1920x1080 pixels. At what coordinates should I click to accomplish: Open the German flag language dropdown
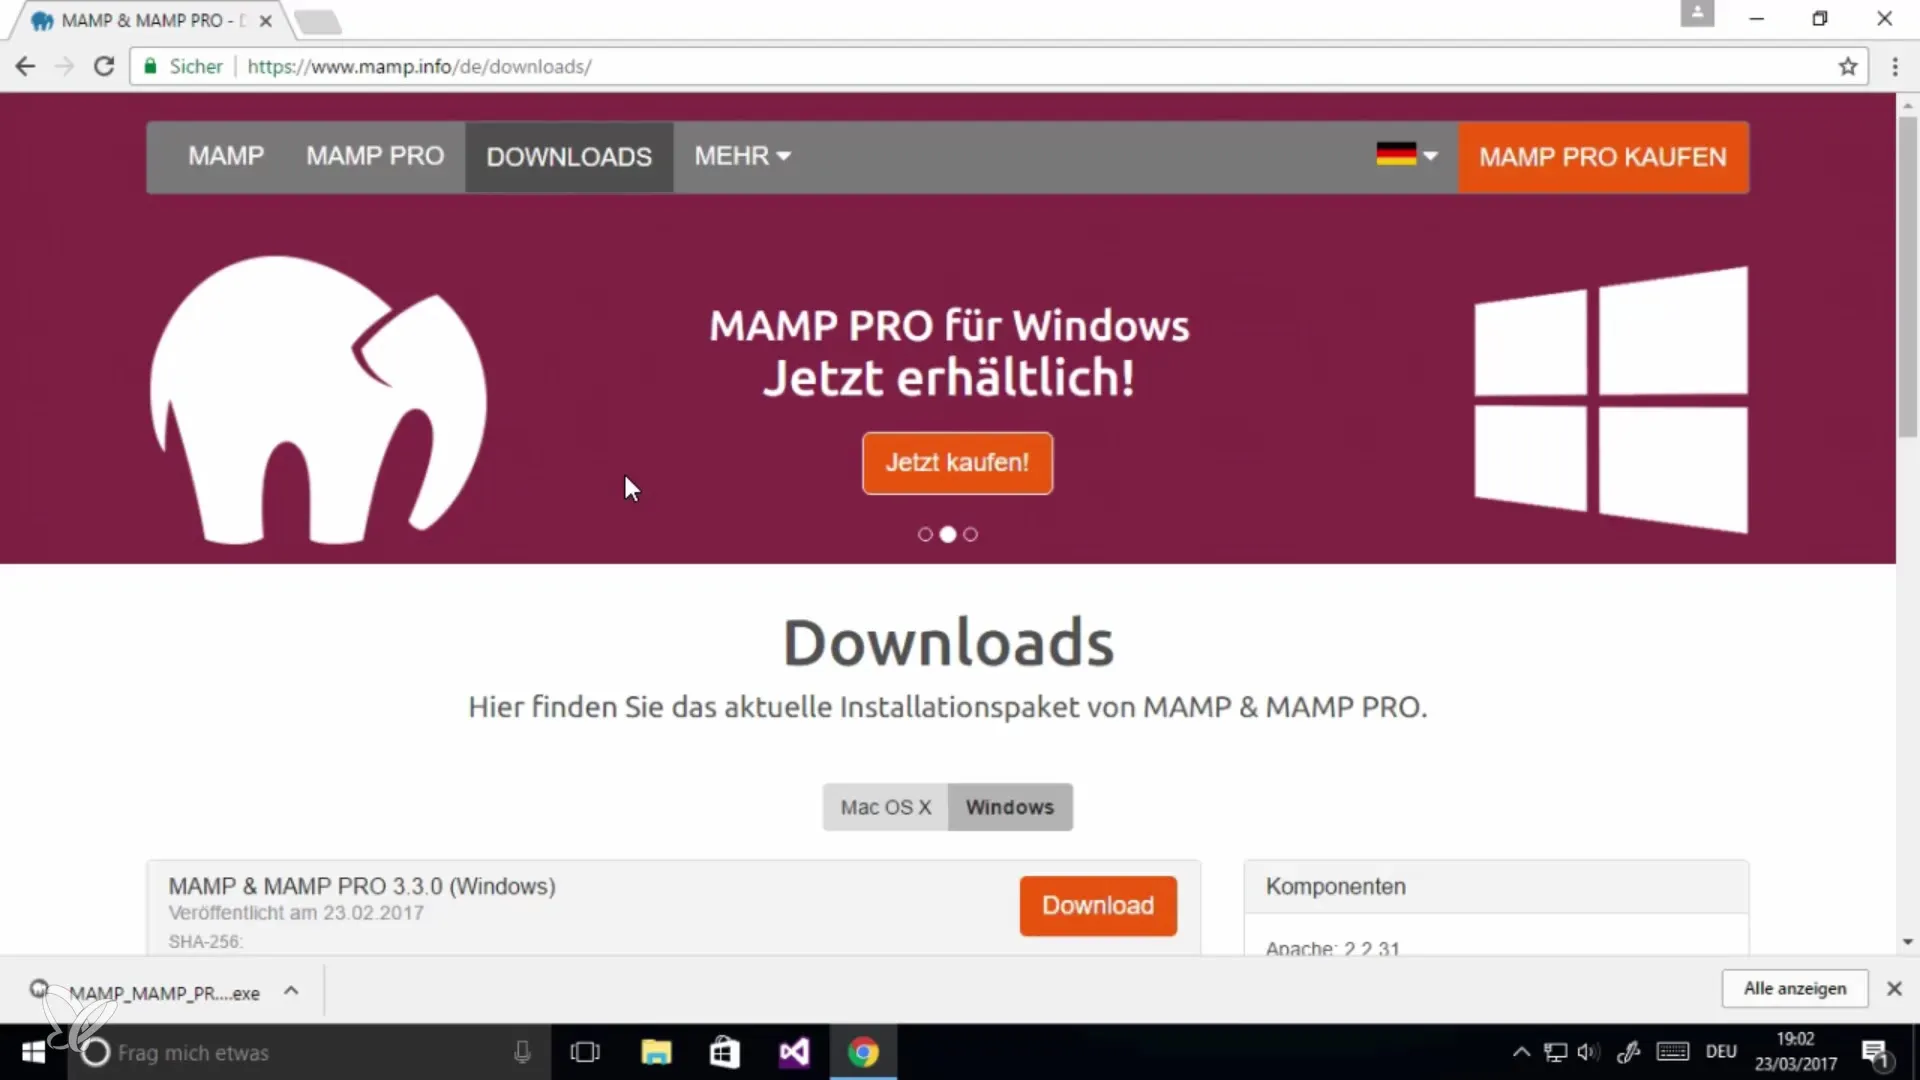[x=1406, y=155]
